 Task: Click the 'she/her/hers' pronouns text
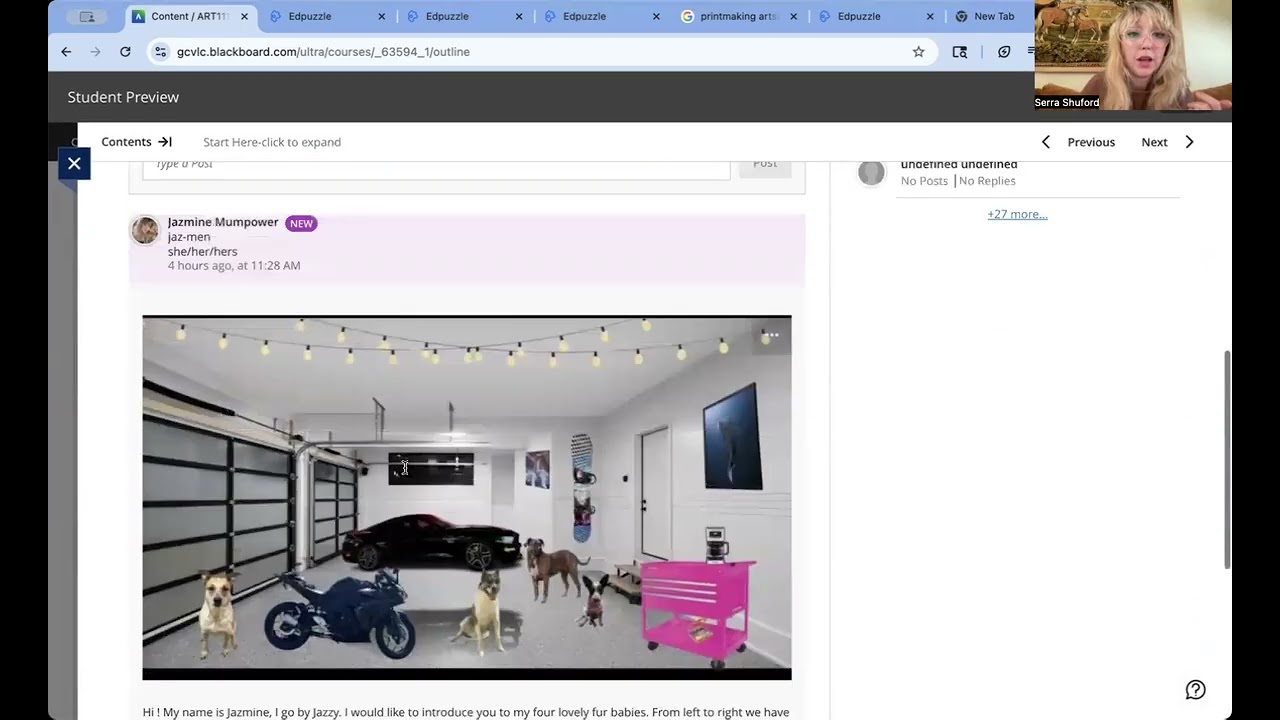(202, 251)
